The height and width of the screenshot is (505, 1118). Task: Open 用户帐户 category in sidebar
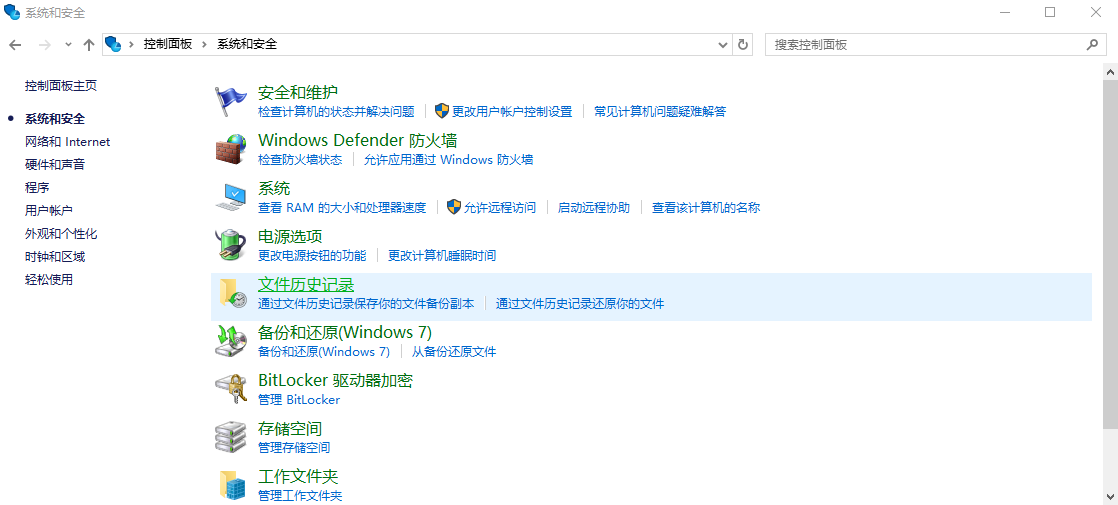48,210
